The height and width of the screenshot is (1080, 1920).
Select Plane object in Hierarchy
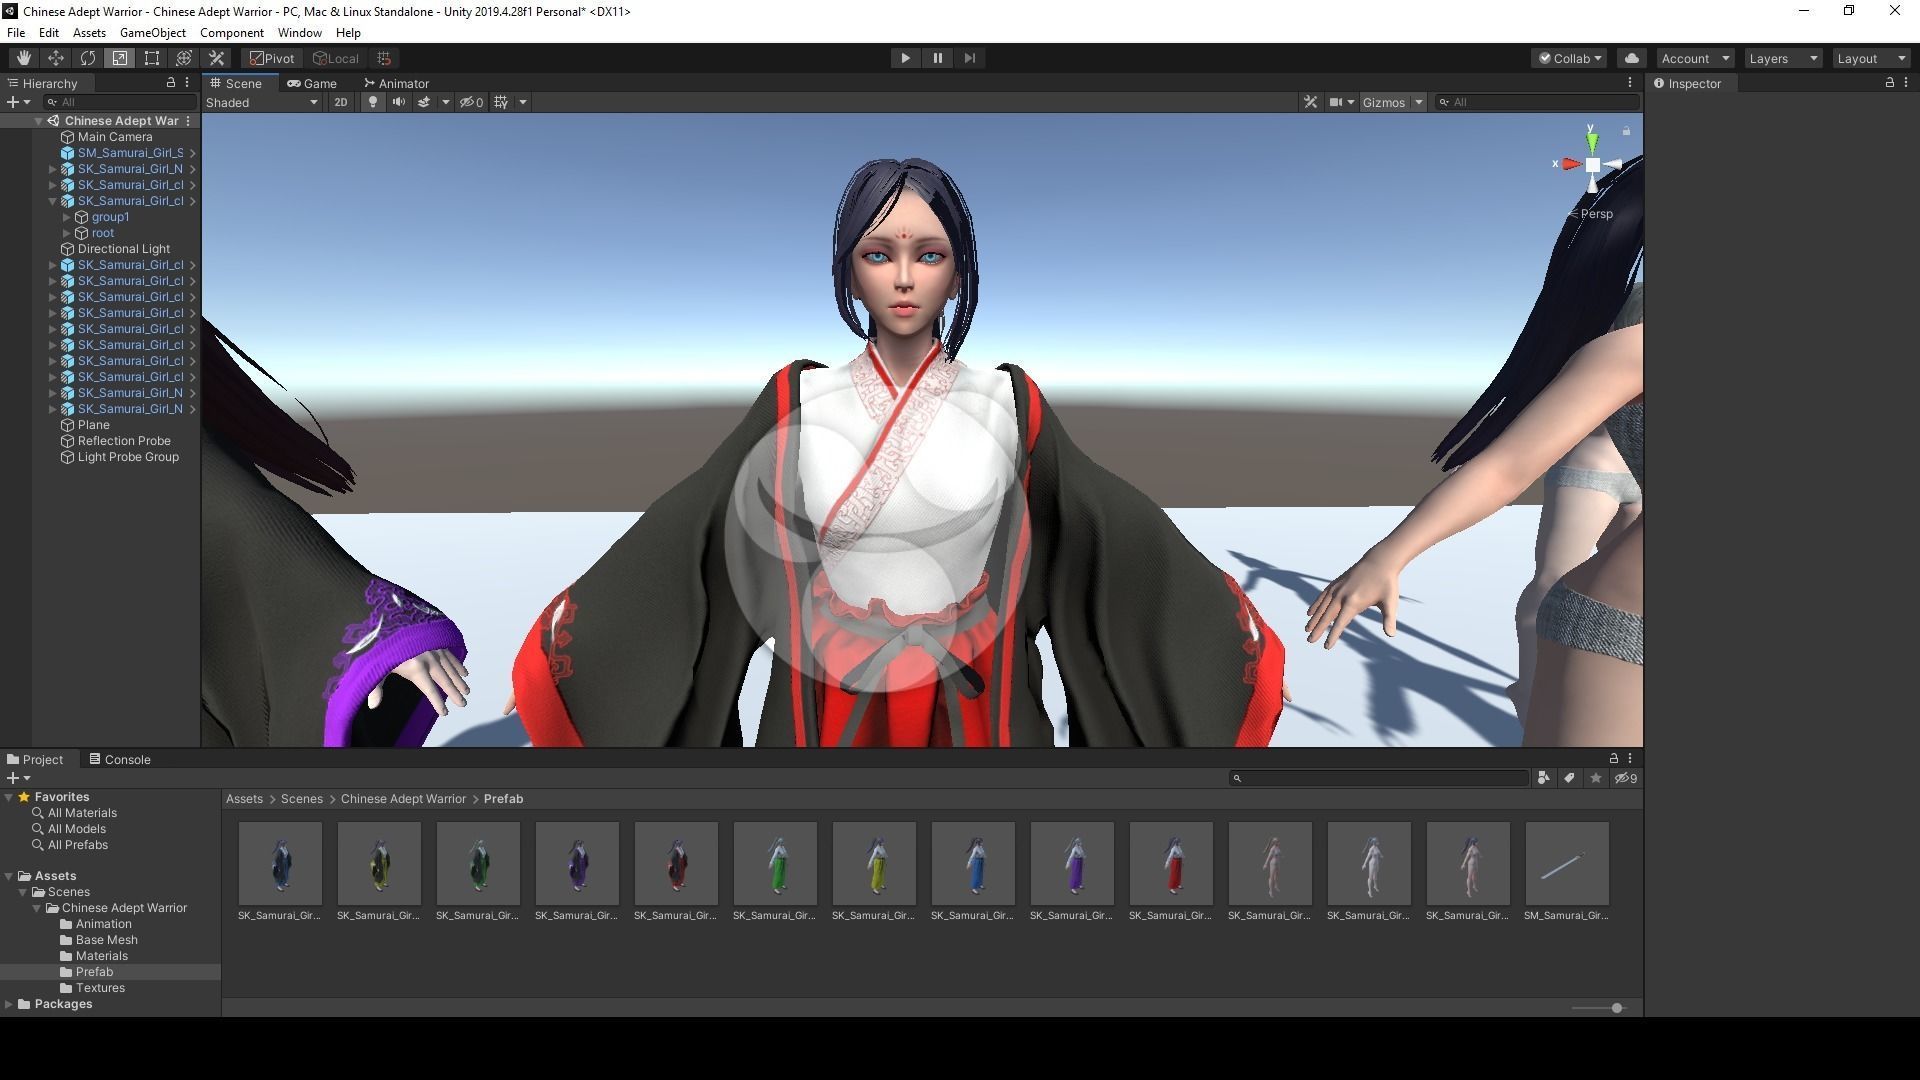tap(94, 425)
